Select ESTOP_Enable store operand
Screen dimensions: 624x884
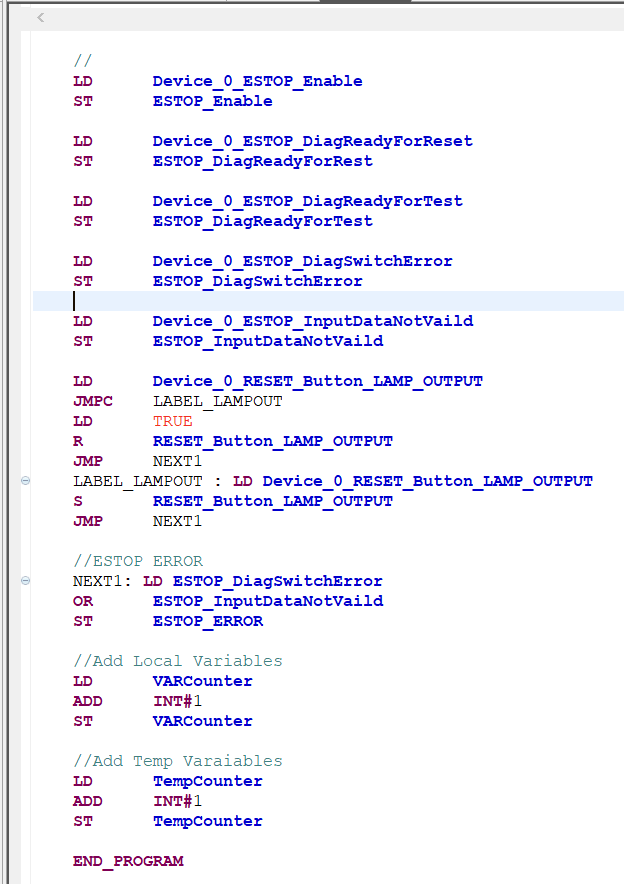[213, 101]
